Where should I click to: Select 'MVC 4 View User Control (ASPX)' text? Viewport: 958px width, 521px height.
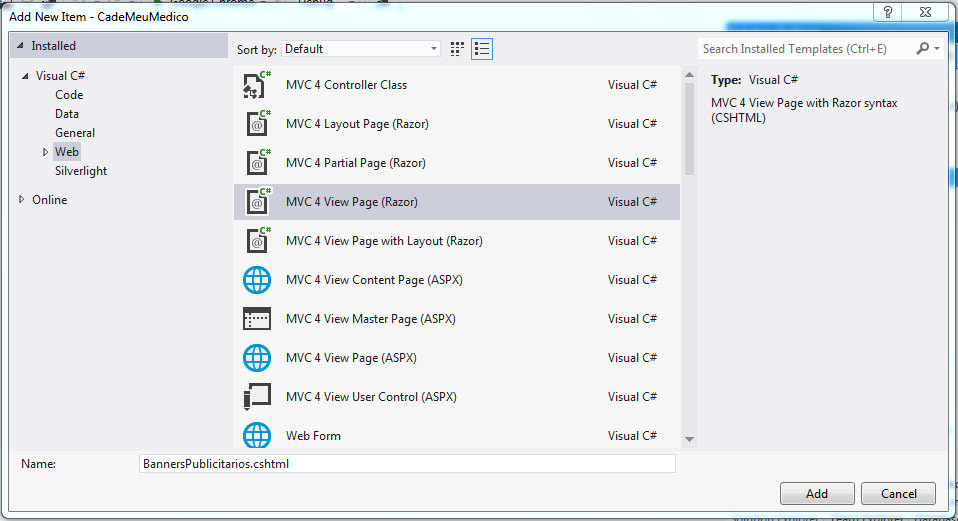(371, 397)
